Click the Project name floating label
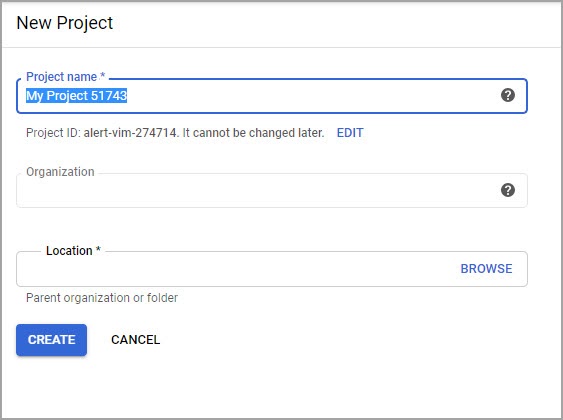 coord(66,76)
